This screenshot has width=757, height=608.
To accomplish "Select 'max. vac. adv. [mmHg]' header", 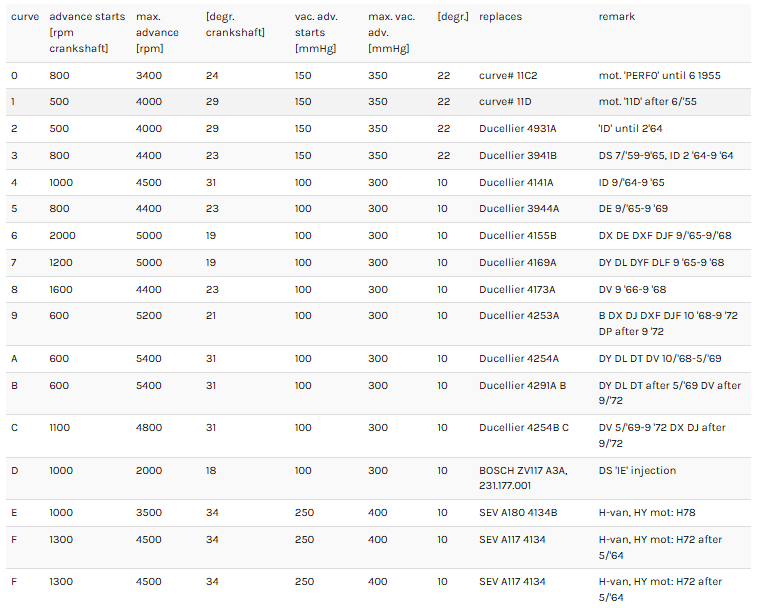I will pos(392,32).
